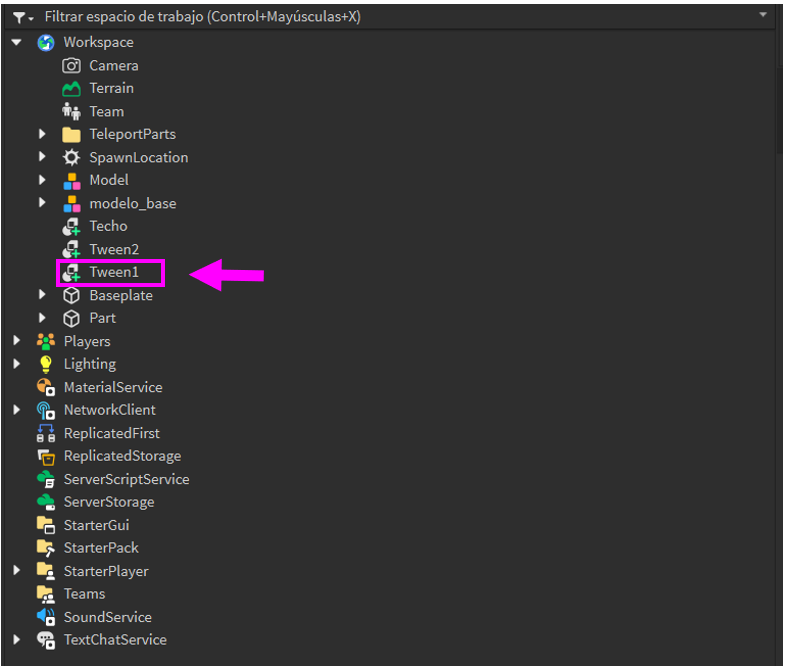Expand the SpawnLocation node
This screenshot has width=786, height=668.
tap(42, 157)
